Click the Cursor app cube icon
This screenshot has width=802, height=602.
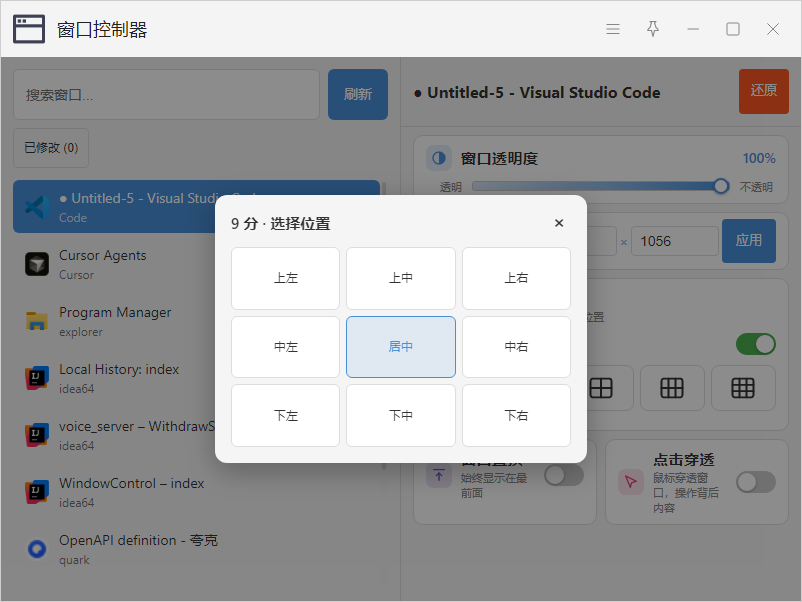pyautogui.click(x=37, y=264)
